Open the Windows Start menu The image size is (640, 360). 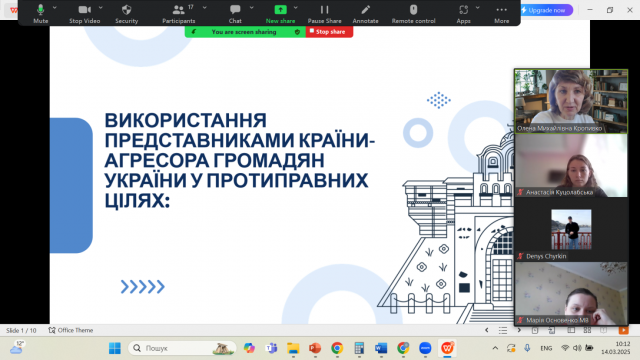(x=115, y=348)
